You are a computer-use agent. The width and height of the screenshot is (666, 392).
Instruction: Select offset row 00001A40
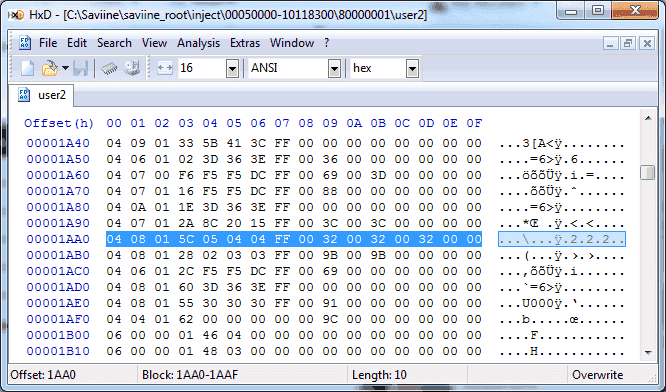[x=58, y=143]
